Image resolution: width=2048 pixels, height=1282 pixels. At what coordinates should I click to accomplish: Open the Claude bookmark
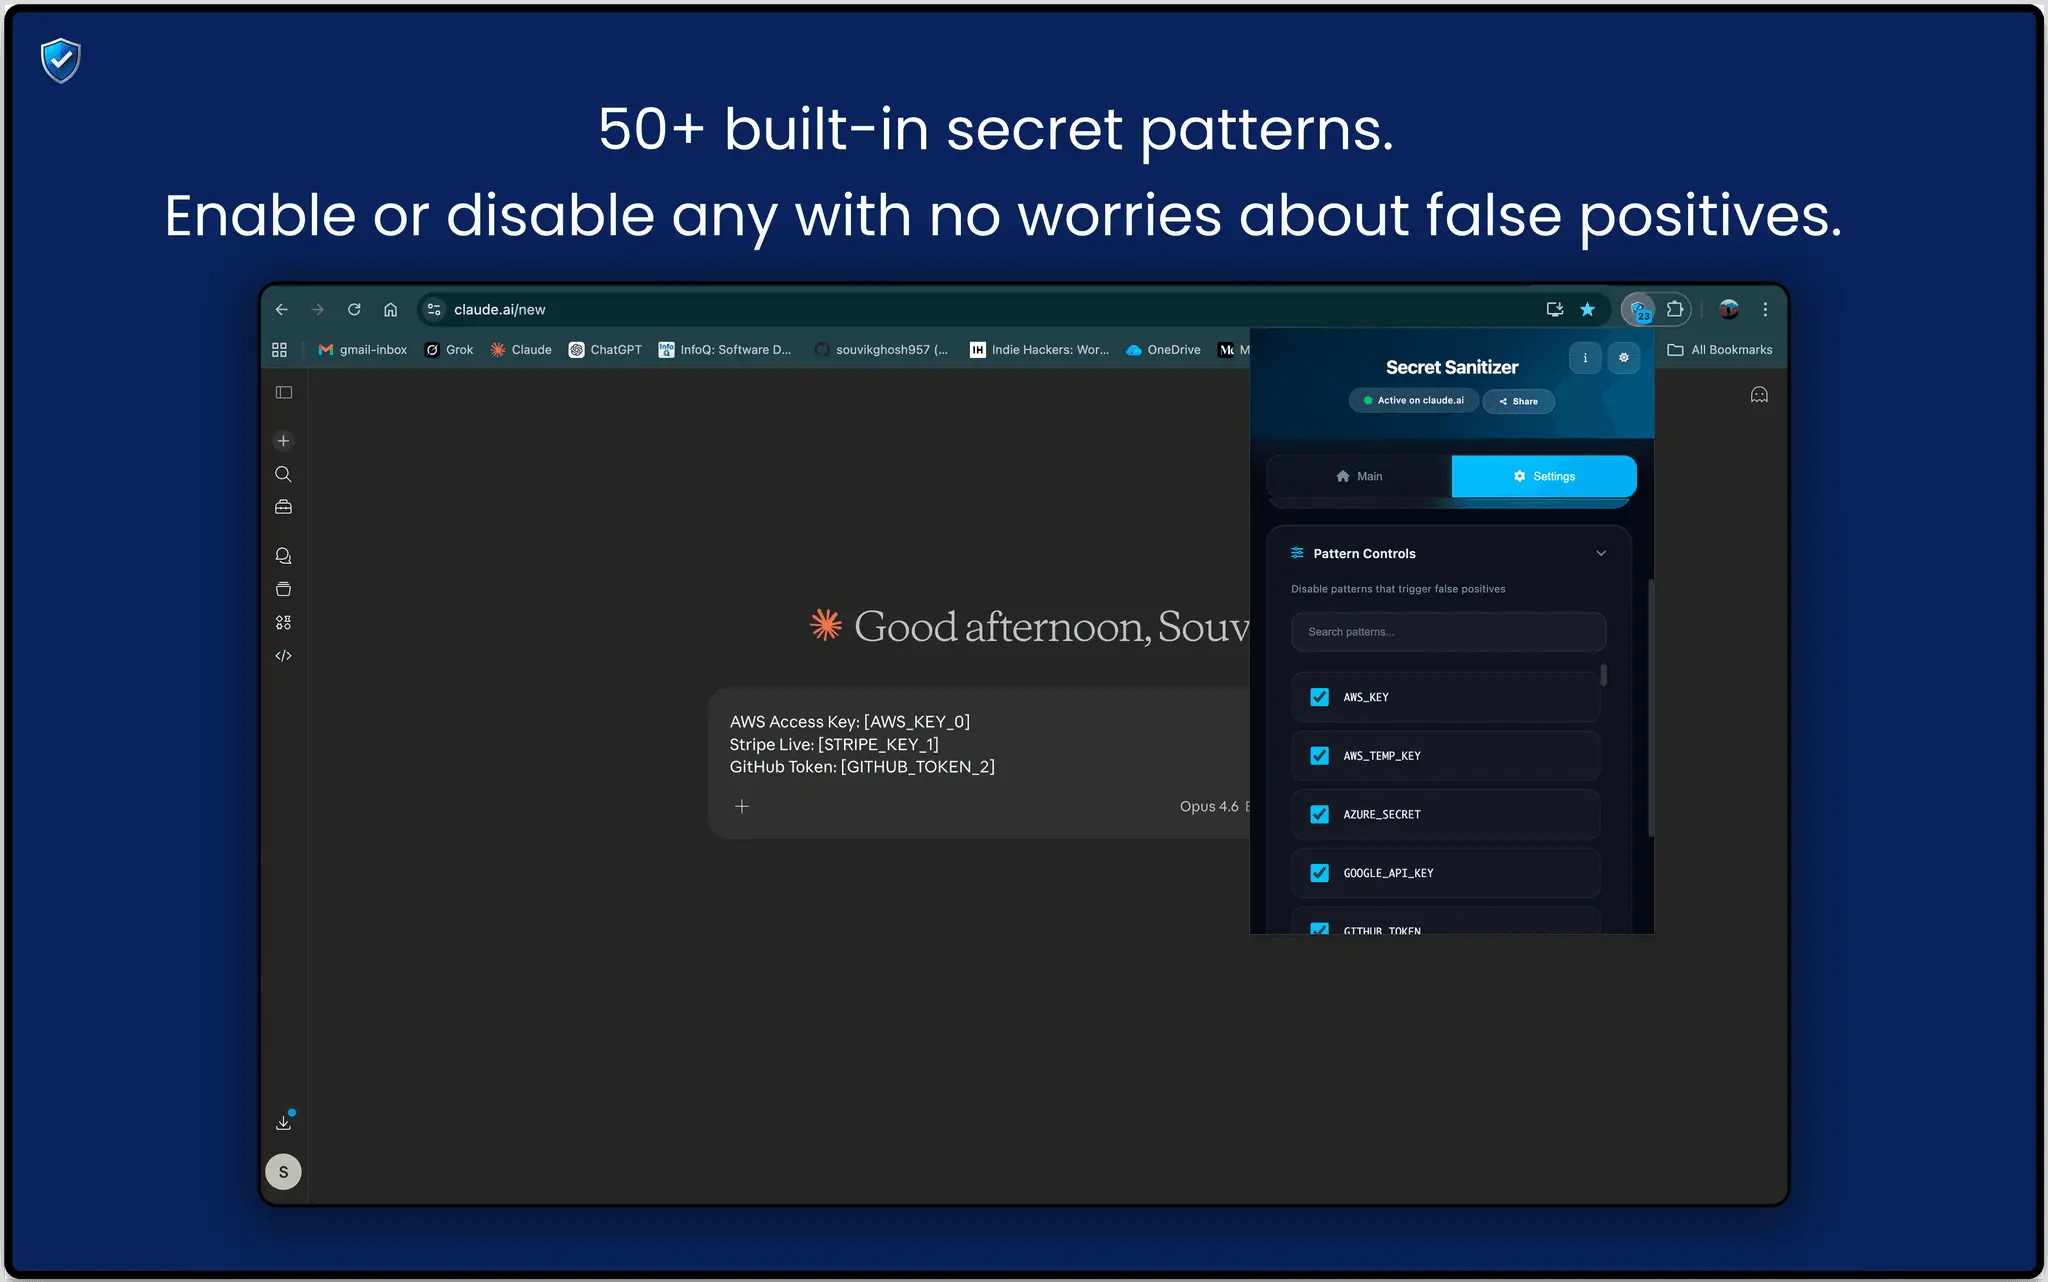[x=521, y=350]
